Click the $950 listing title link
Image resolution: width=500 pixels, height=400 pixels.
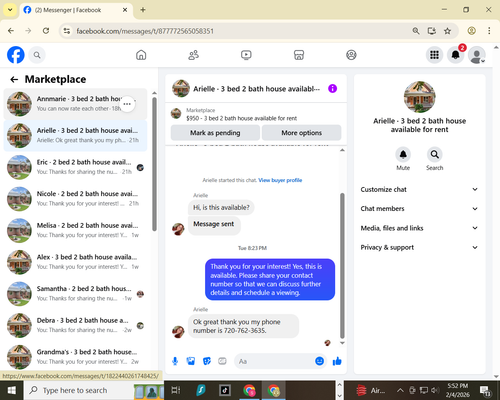coord(242,118)
